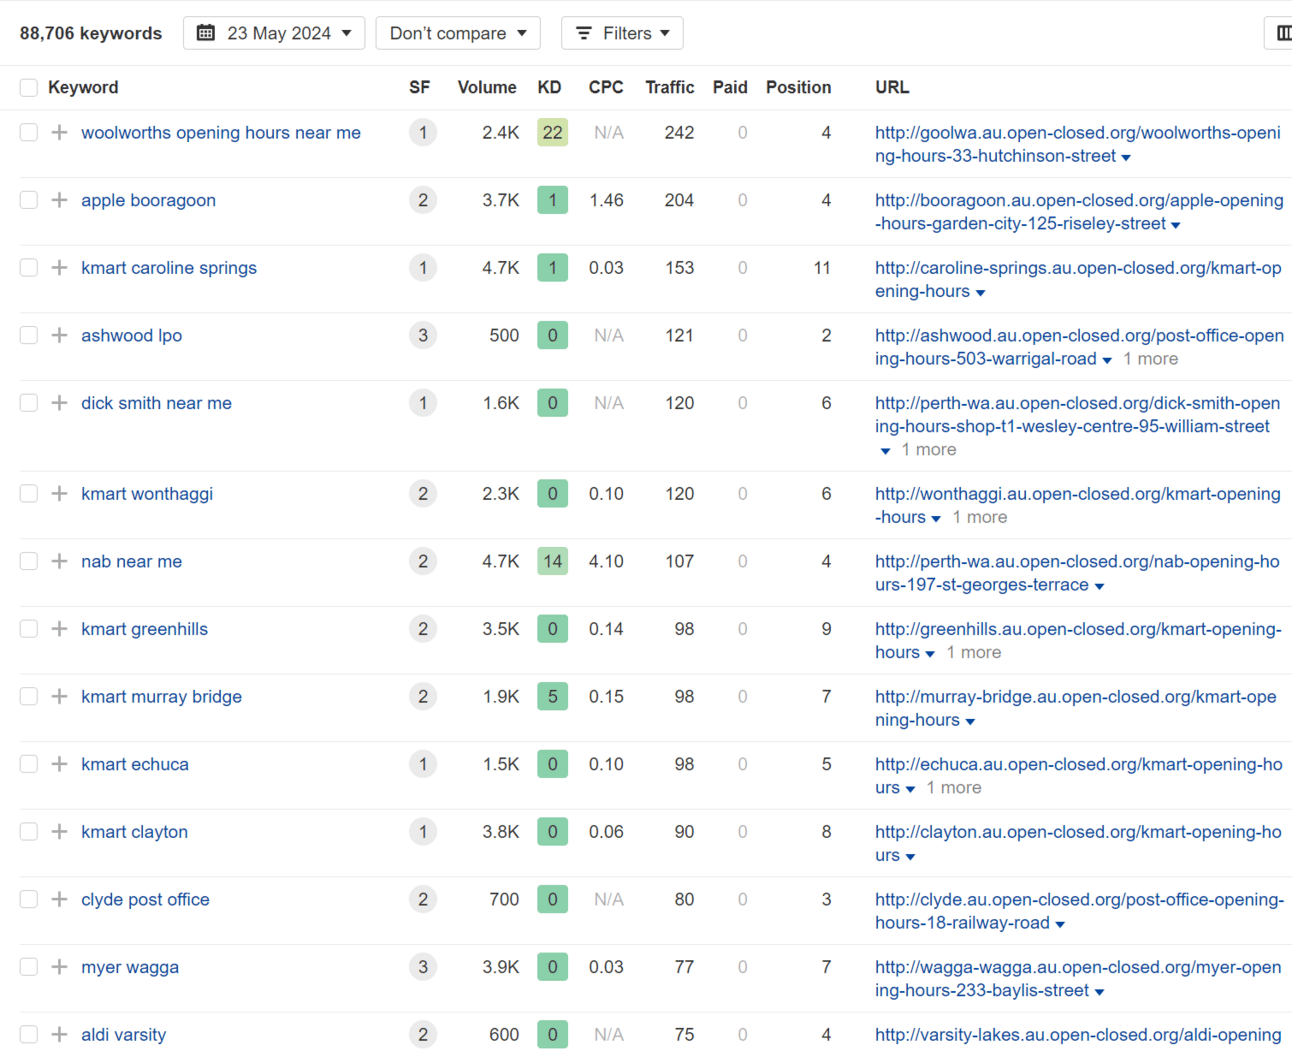This screenshot has height=1051, width=1292.
Task: Open the columns layout icon at top right
Action: click(x=1283, y=33)
